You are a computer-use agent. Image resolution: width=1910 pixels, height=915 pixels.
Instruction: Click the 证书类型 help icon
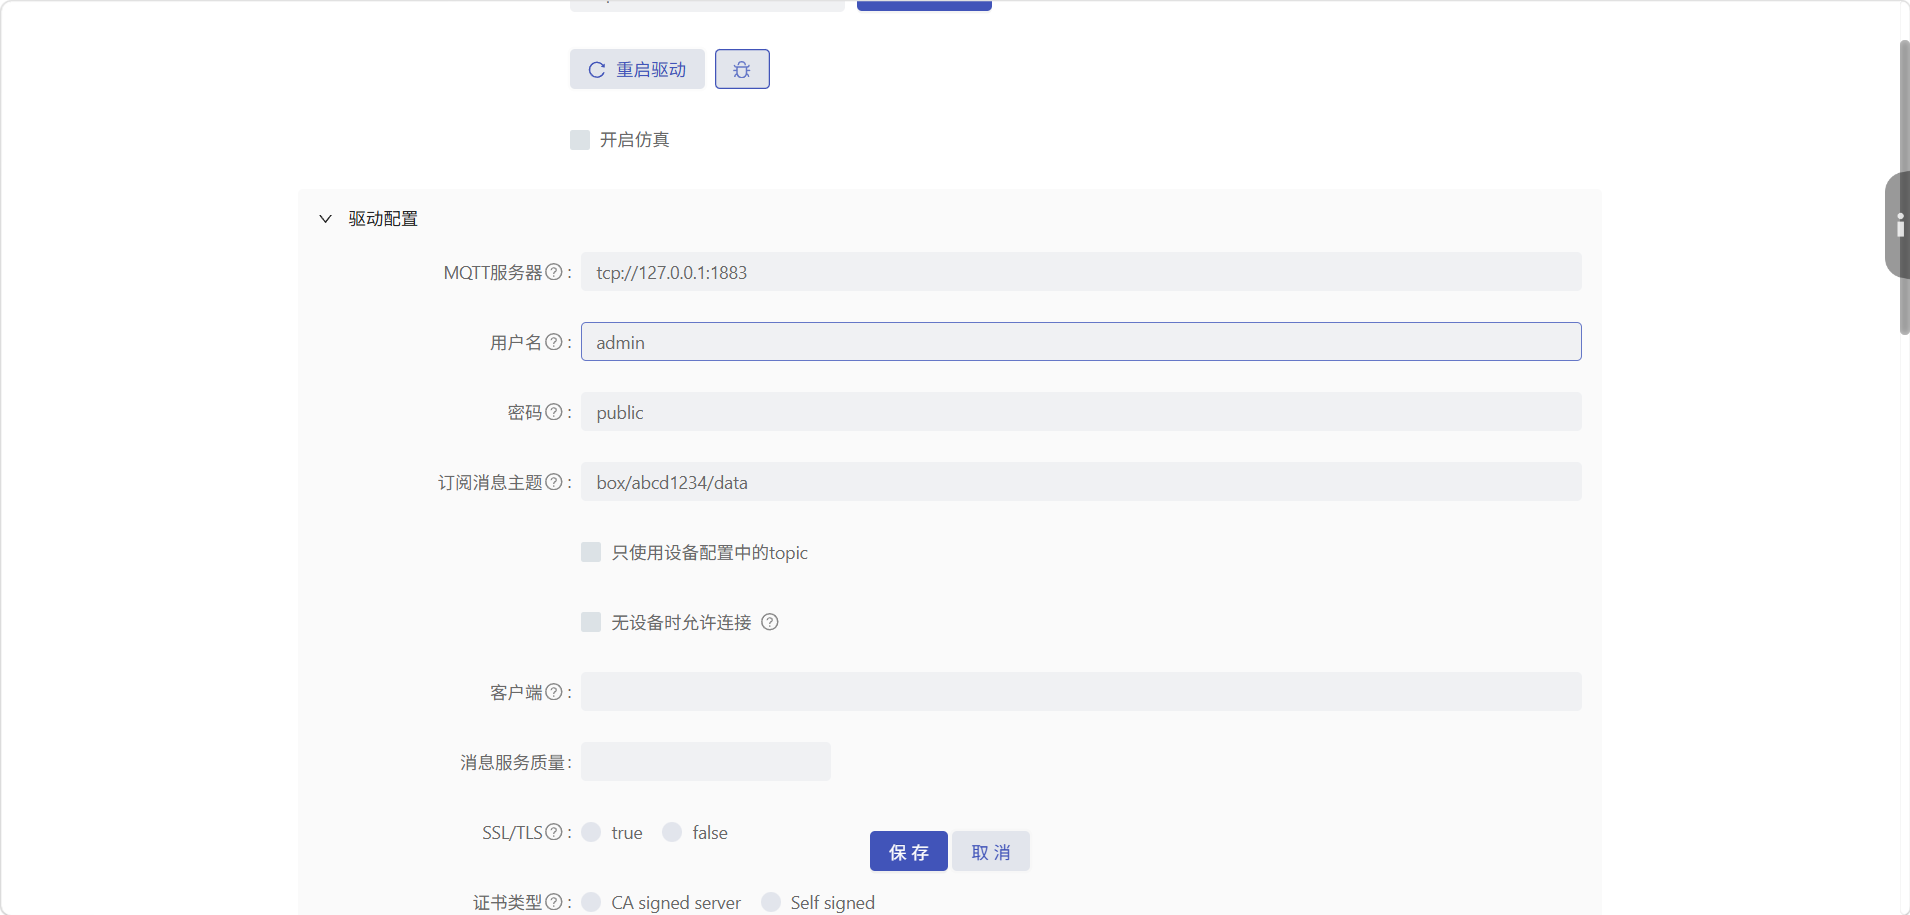[556, 901]
